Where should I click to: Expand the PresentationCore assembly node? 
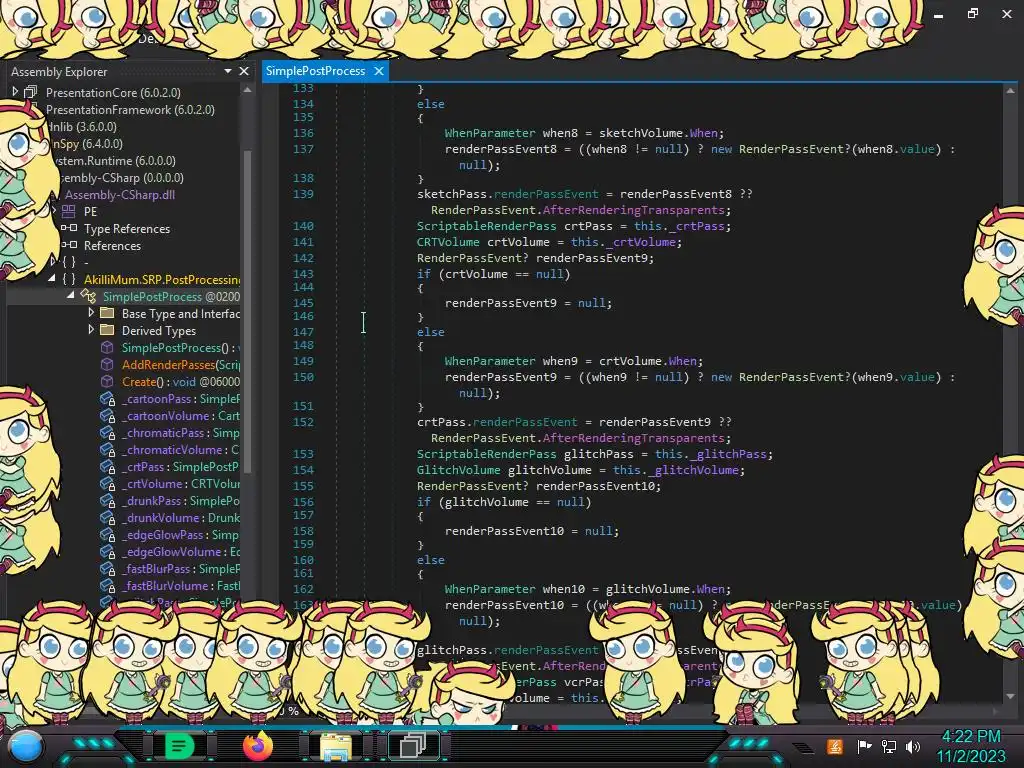[14, 92]
